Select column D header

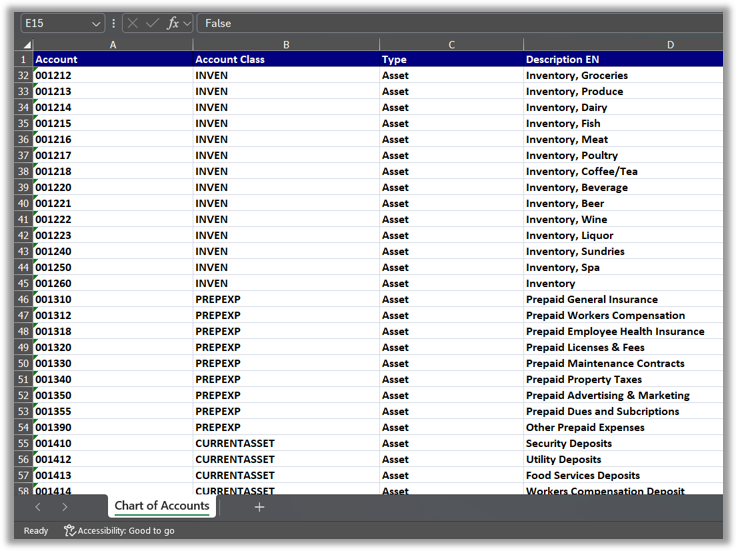pos(670,44)
